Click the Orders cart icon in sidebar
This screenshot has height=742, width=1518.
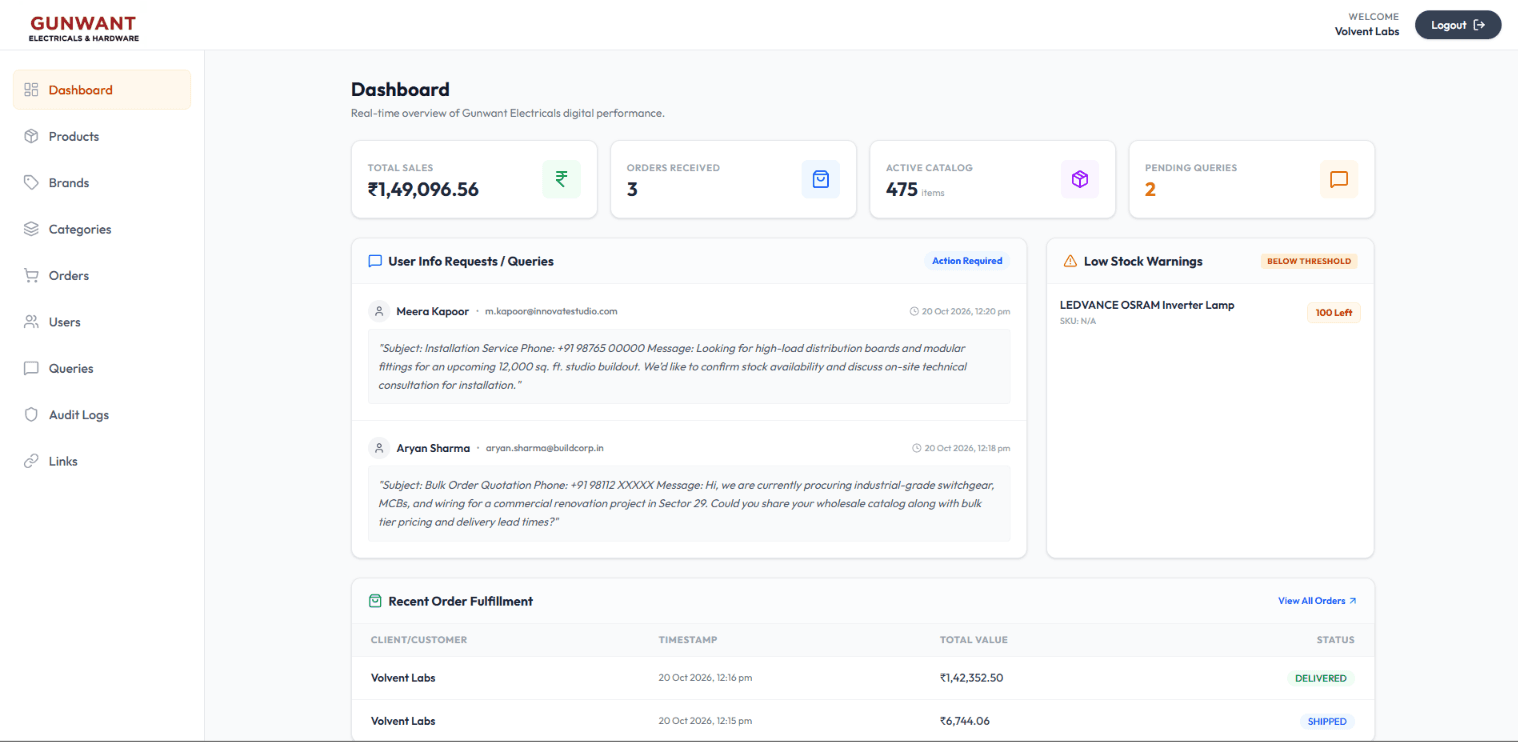pyautogui.click(x=31, y=276)
